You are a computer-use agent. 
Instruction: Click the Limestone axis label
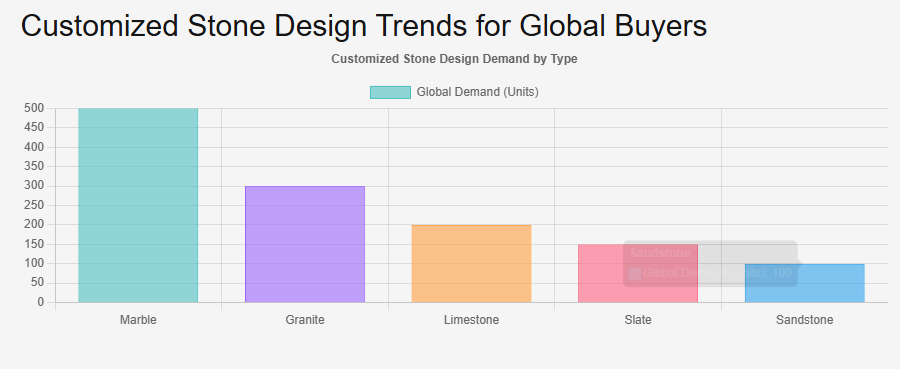click(471, 320)
